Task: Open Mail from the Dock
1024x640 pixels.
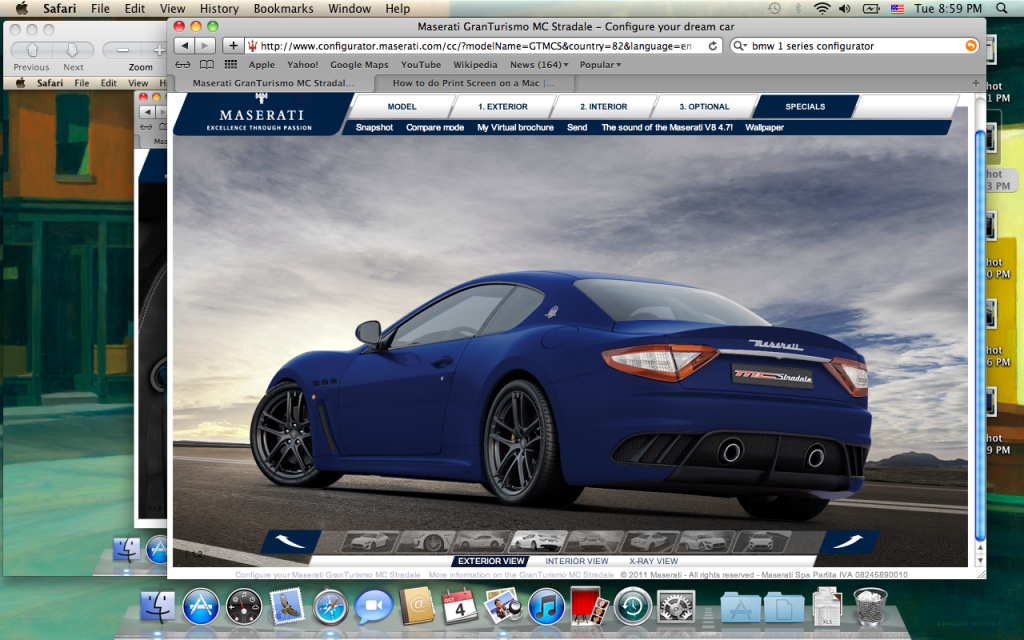Action: pyautogui.click(x=287, y=606)
